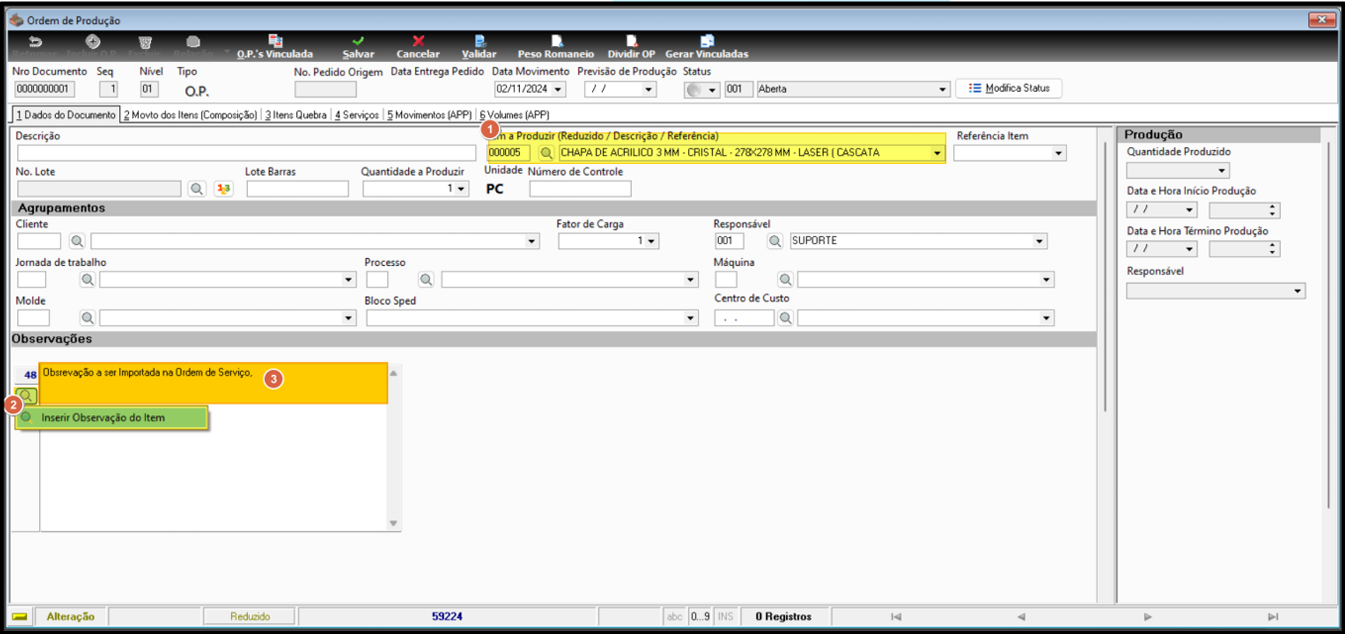Open the Previsão de Produção date dropdown
The width and height of the screenshot is (1345, 634).
pos(648,90)
